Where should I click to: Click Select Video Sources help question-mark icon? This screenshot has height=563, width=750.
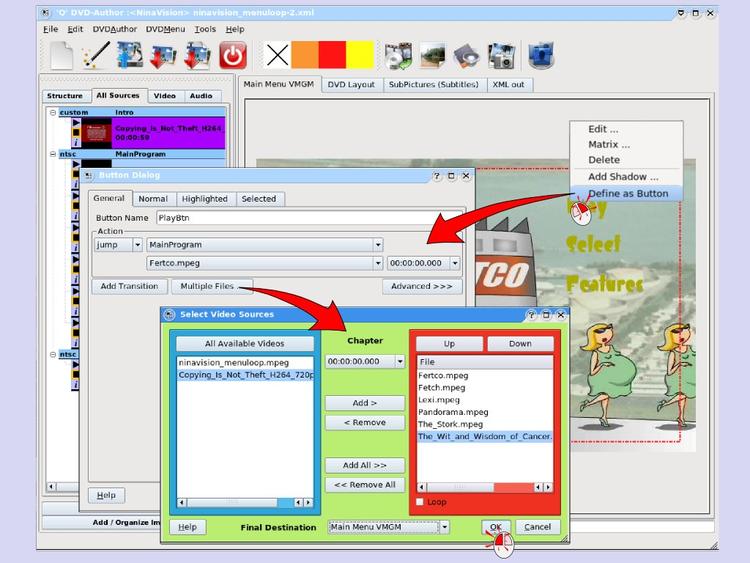pyautogui.click(x=531, y=315)
